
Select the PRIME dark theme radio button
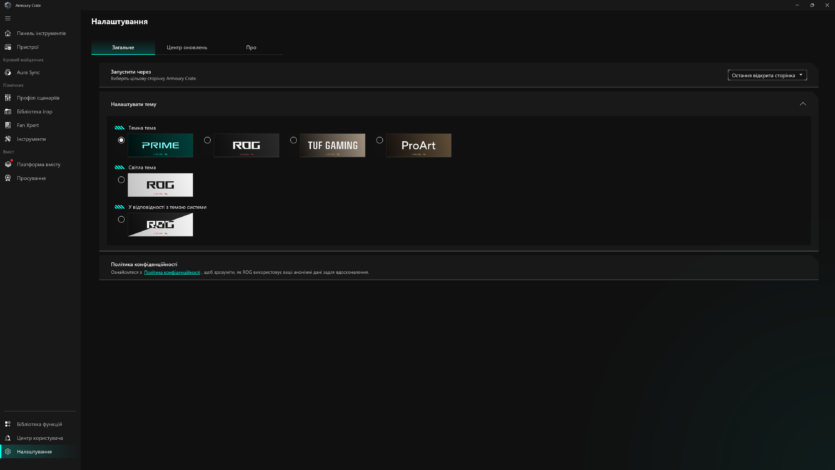coord(121,140)
